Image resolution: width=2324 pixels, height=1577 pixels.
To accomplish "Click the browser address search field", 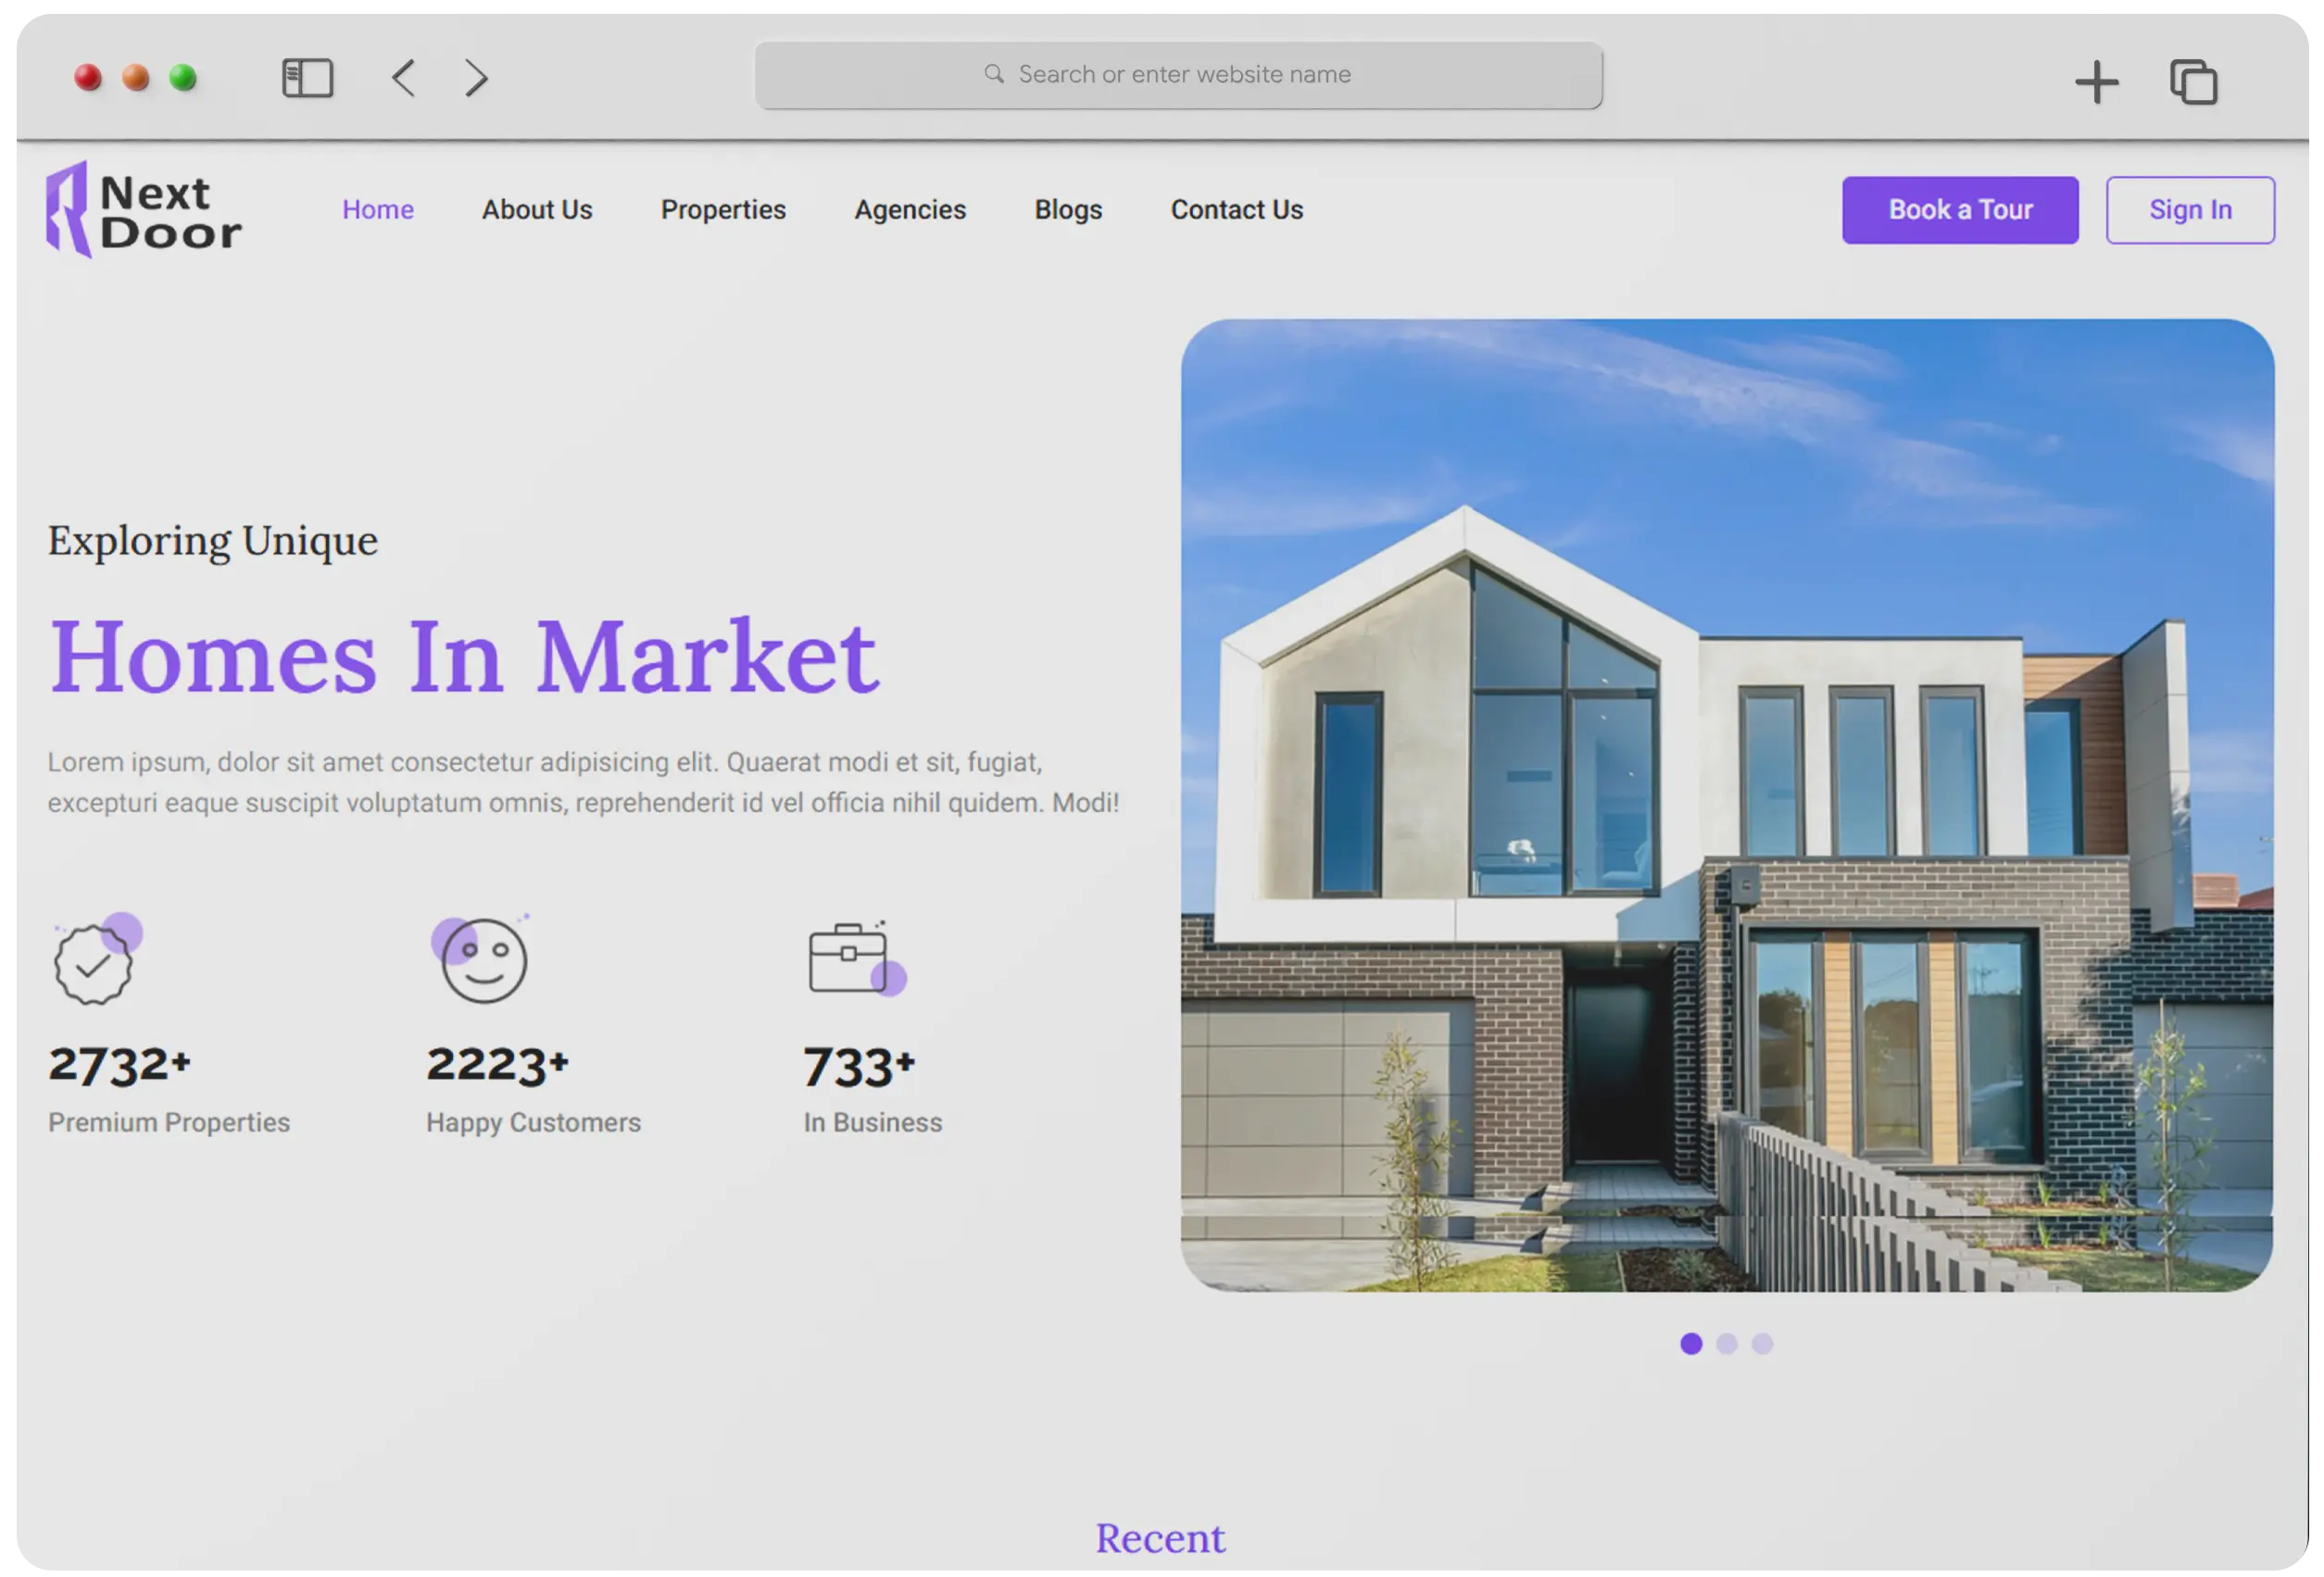I will tap(1178, 75).
